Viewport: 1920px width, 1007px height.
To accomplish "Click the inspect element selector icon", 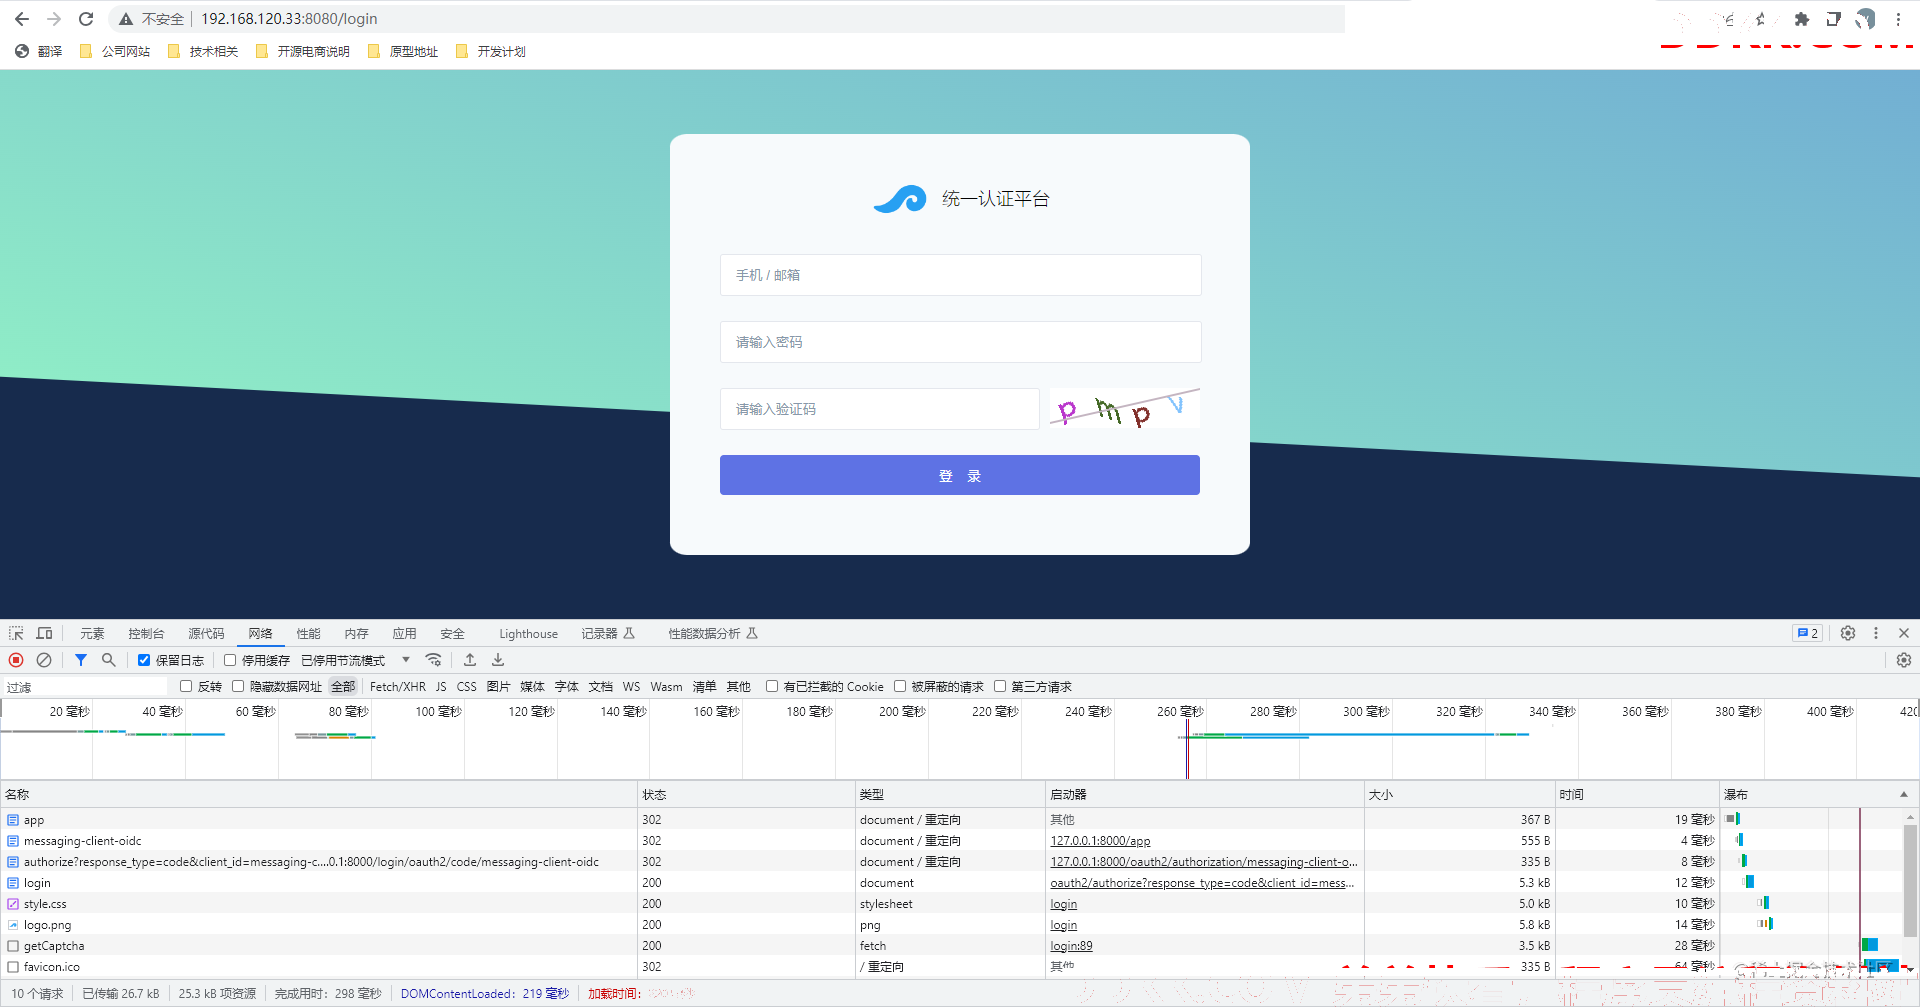I will 16,633.
